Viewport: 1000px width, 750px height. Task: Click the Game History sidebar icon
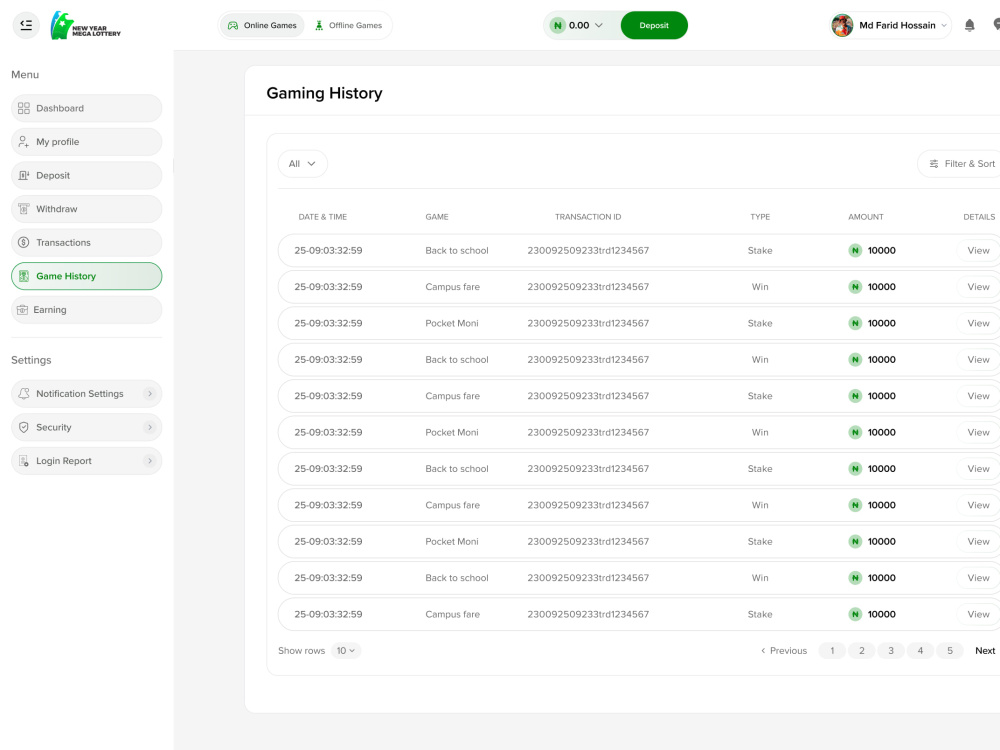click(24, 276)
